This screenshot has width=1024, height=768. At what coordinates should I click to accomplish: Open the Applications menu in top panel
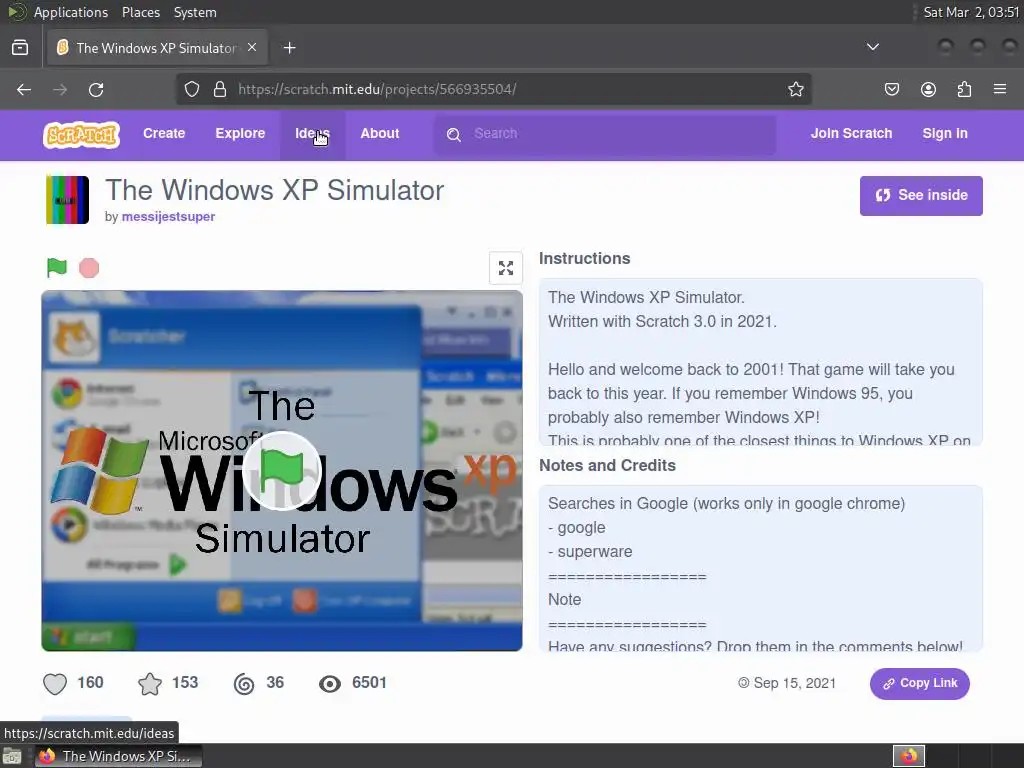click(71, 12)
